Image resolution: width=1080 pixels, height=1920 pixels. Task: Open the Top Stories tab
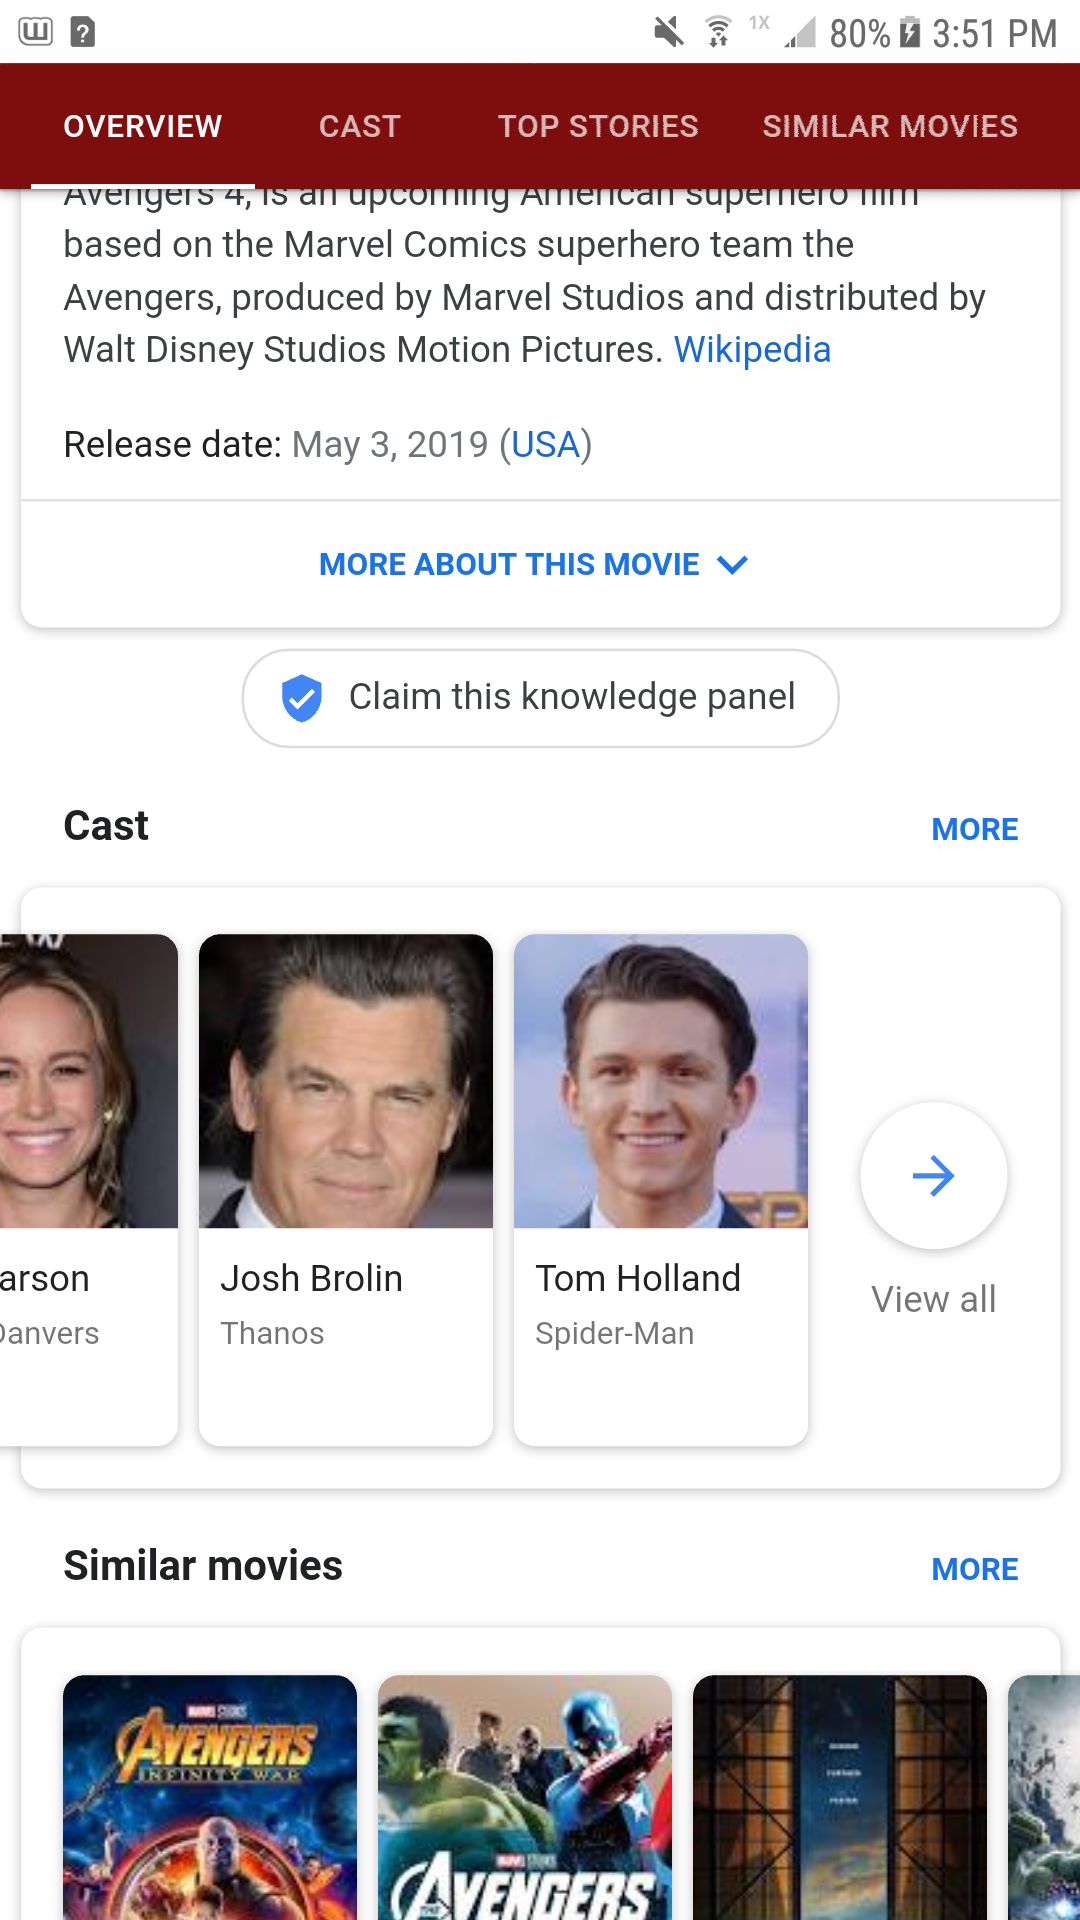tap(598, 126)
